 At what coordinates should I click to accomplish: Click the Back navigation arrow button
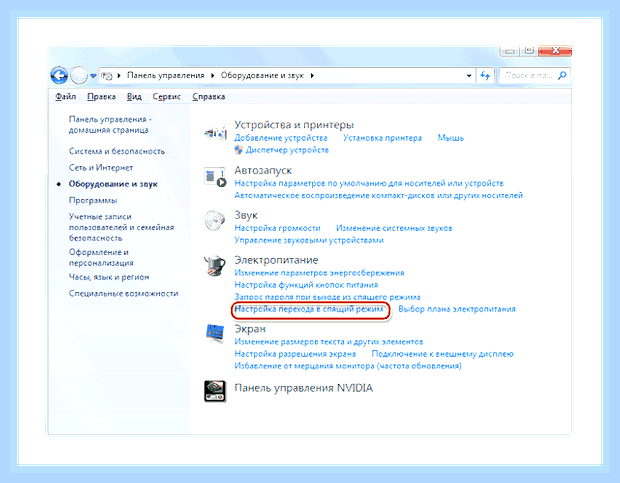point(59,75)
